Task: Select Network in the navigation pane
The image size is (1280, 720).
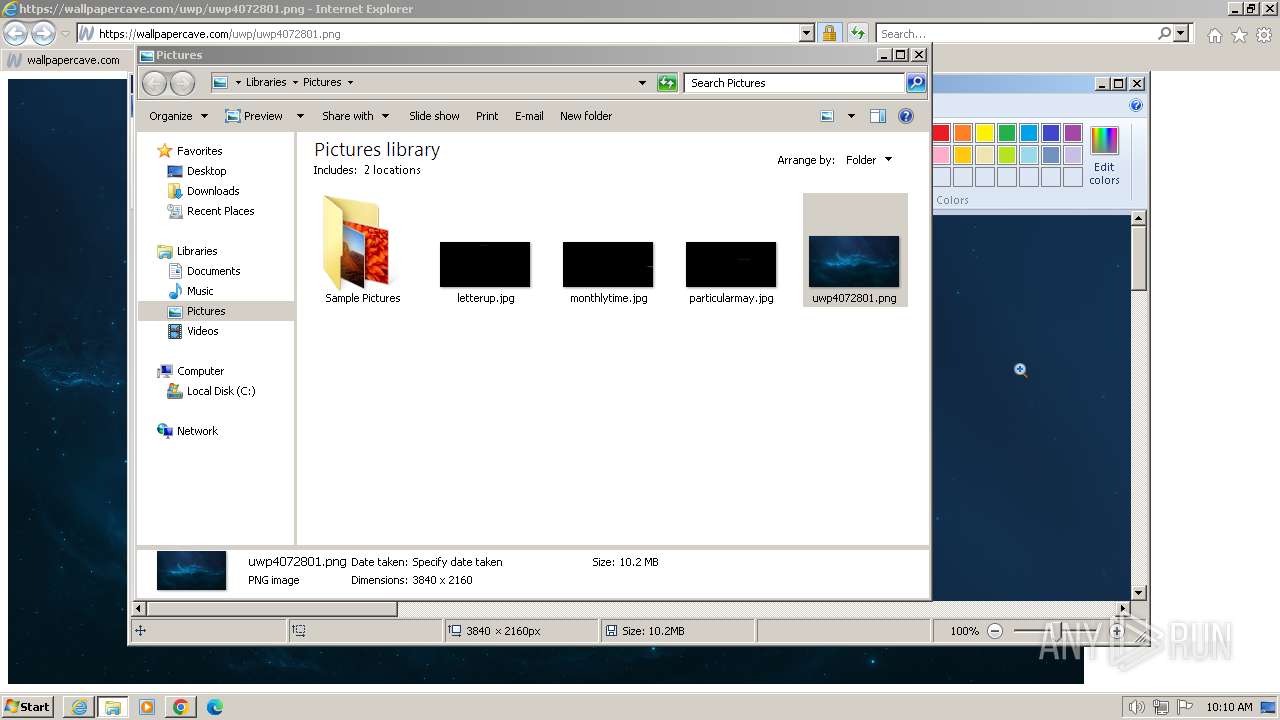Action: 197,431
